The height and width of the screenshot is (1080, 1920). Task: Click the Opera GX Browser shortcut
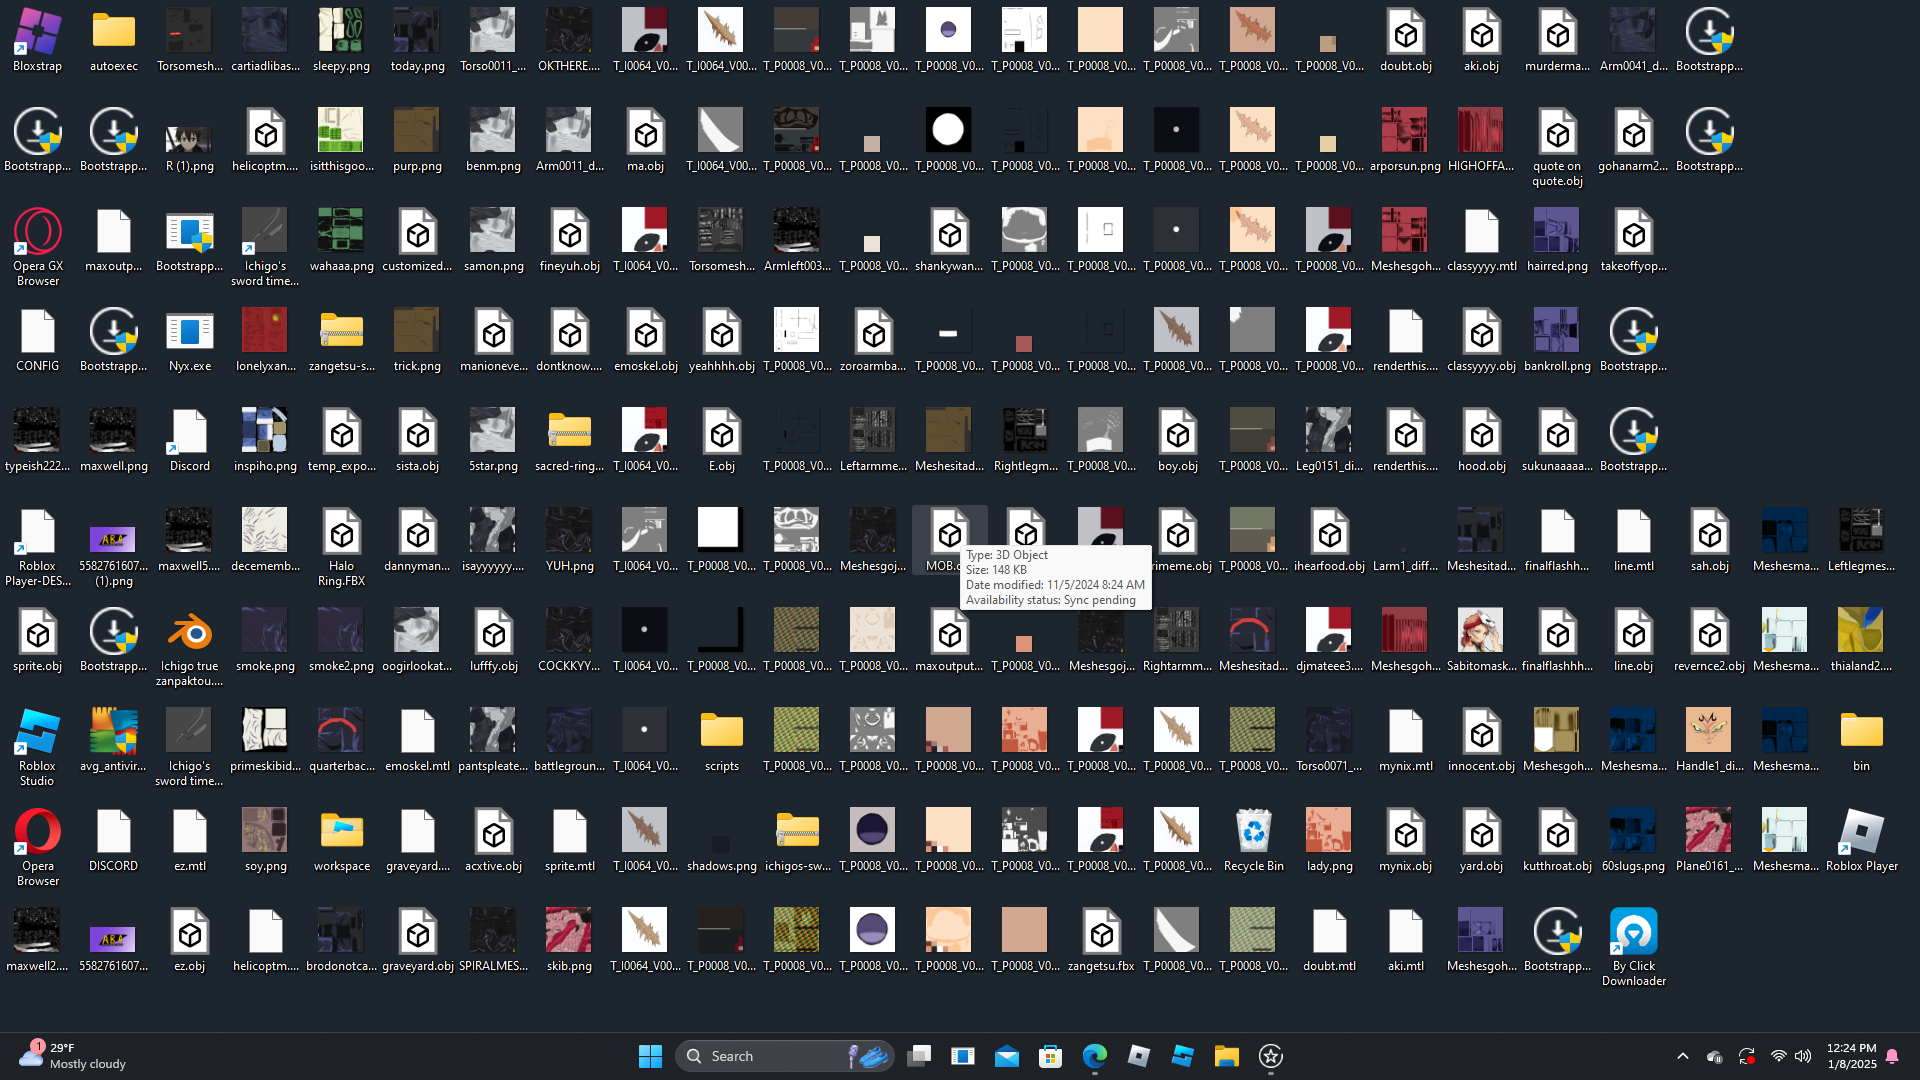coord(37,233)
